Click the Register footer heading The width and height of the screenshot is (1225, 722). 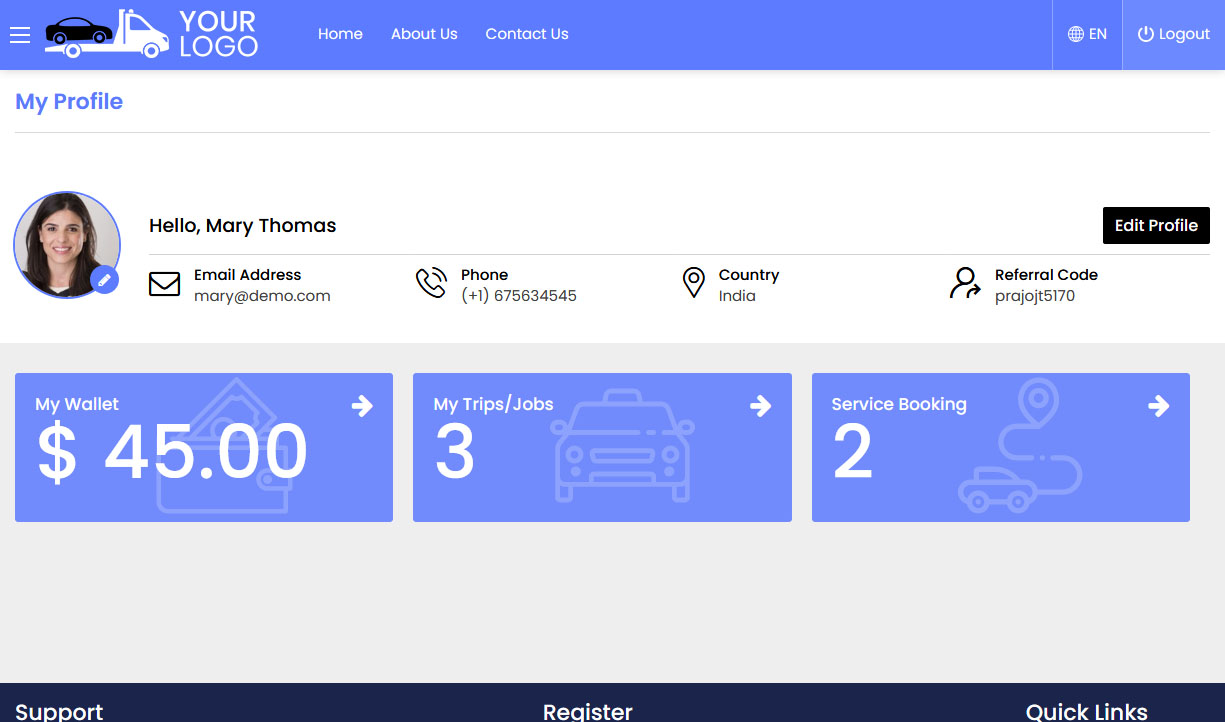(588, 711)
